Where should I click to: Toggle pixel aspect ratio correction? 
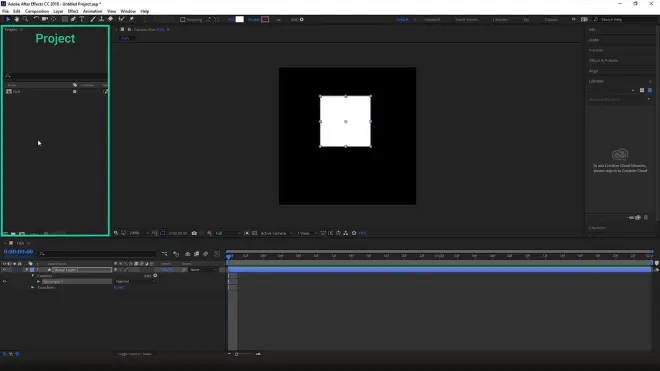[x=323, y=233]
